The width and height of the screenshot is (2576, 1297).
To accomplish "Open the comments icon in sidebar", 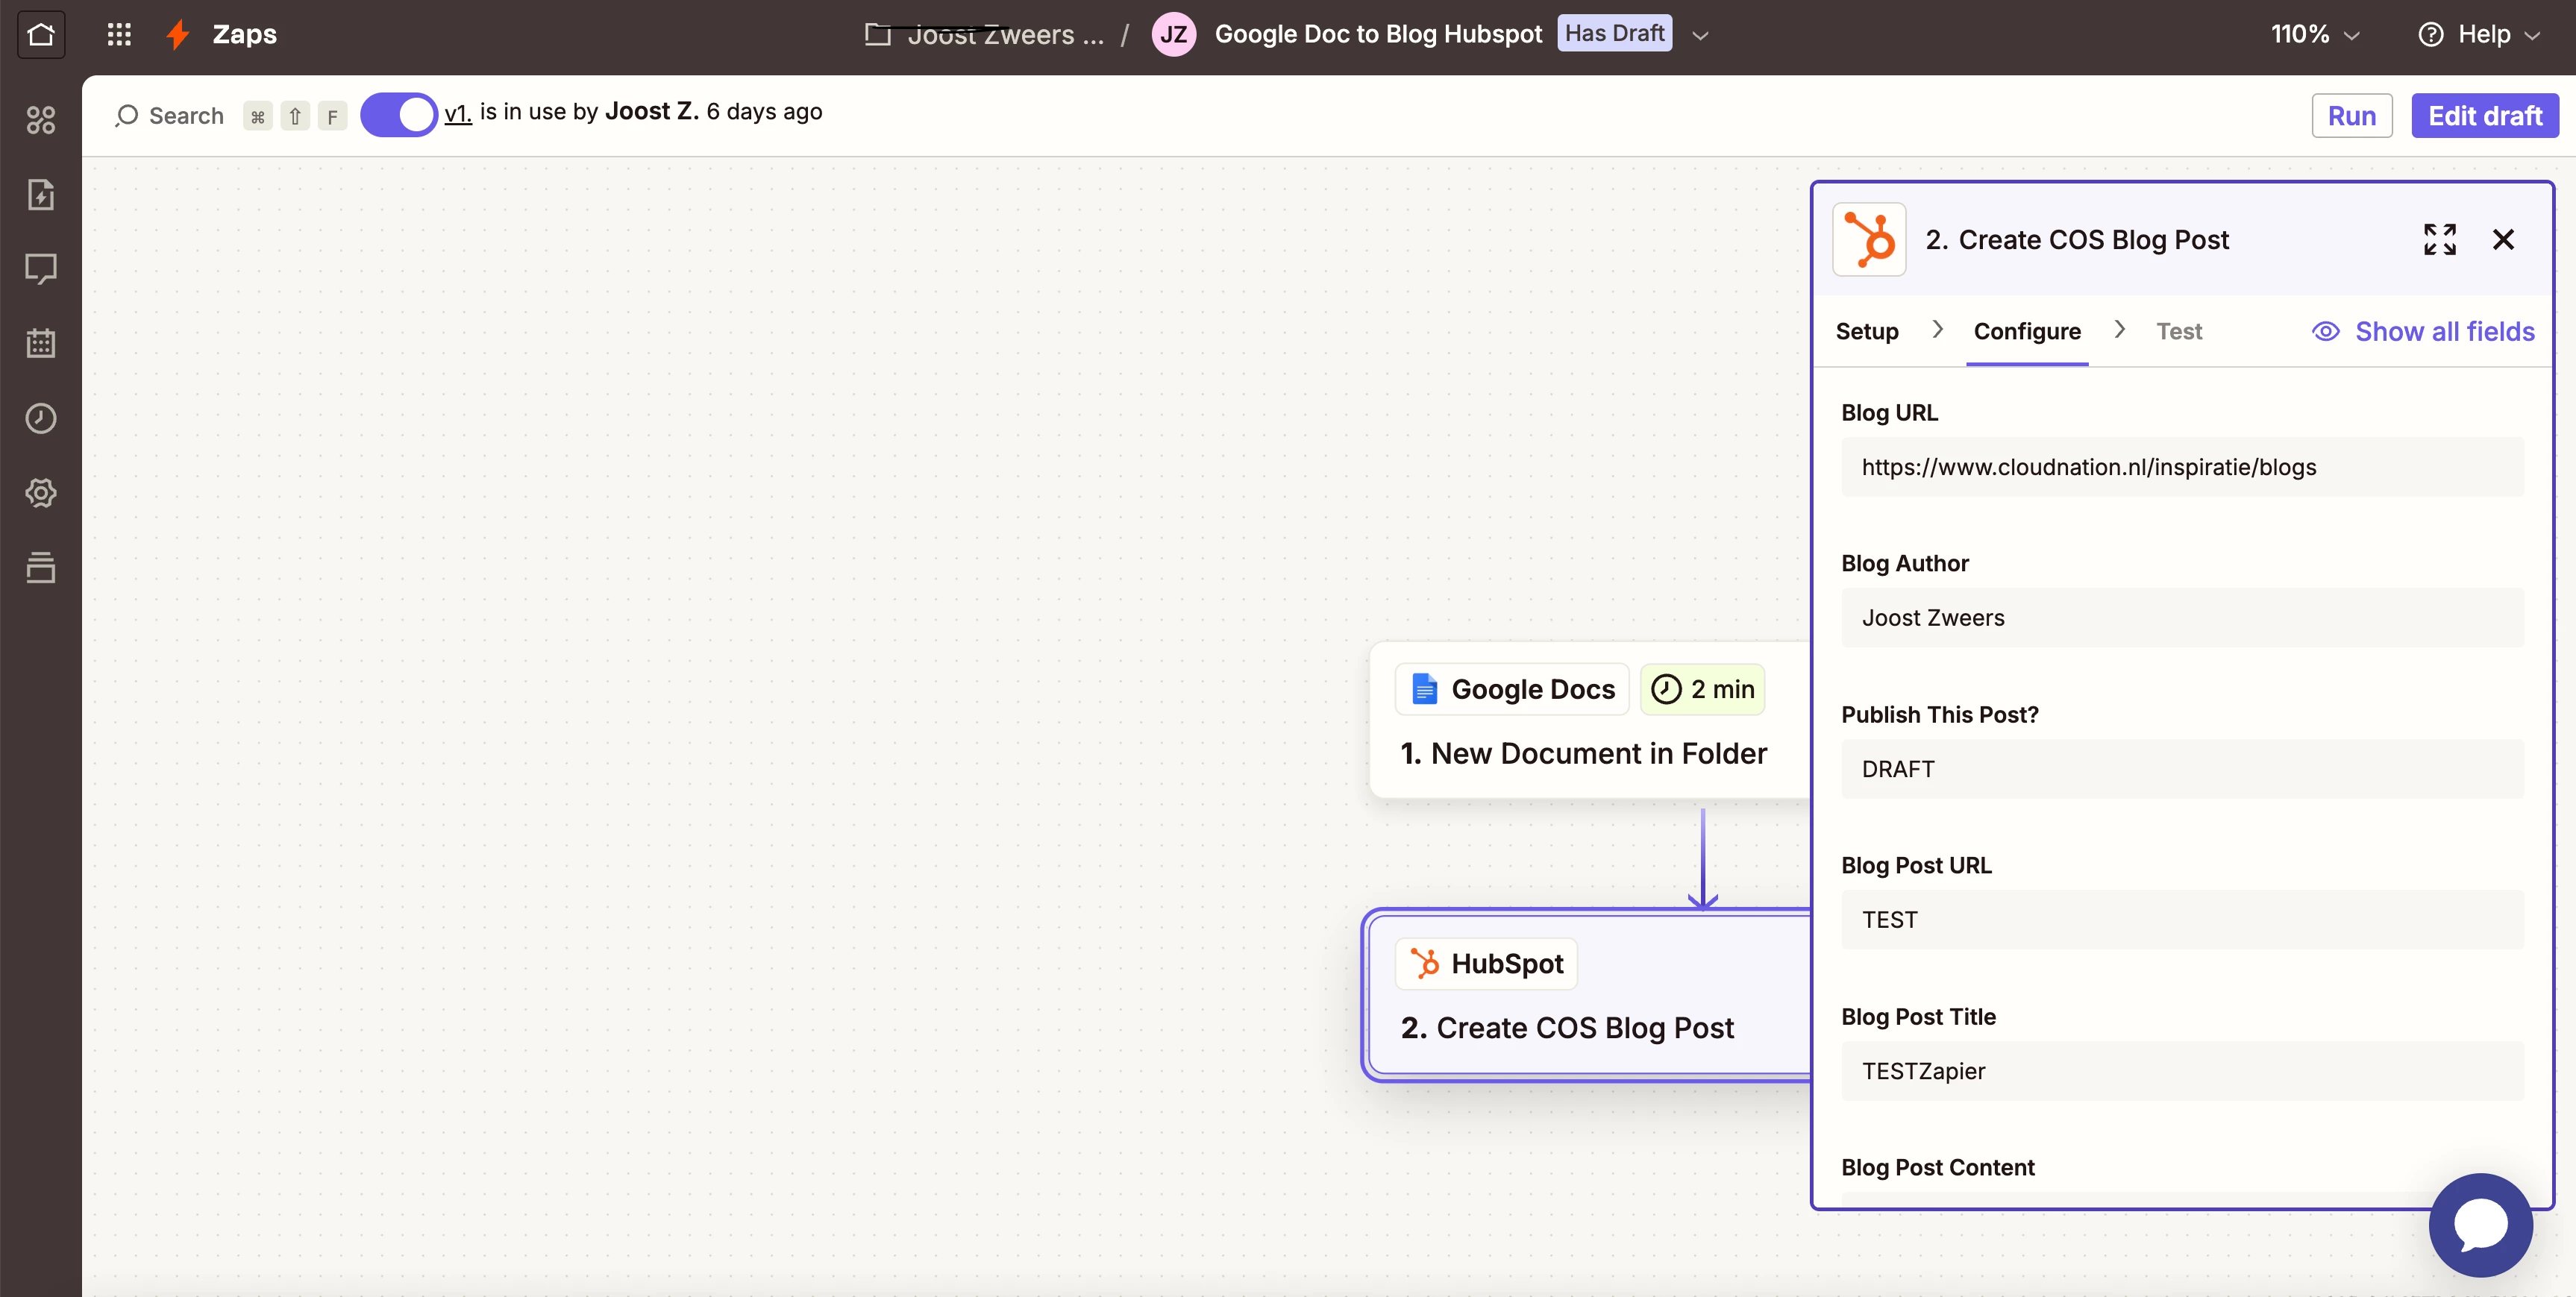I will tap(41, 268).
